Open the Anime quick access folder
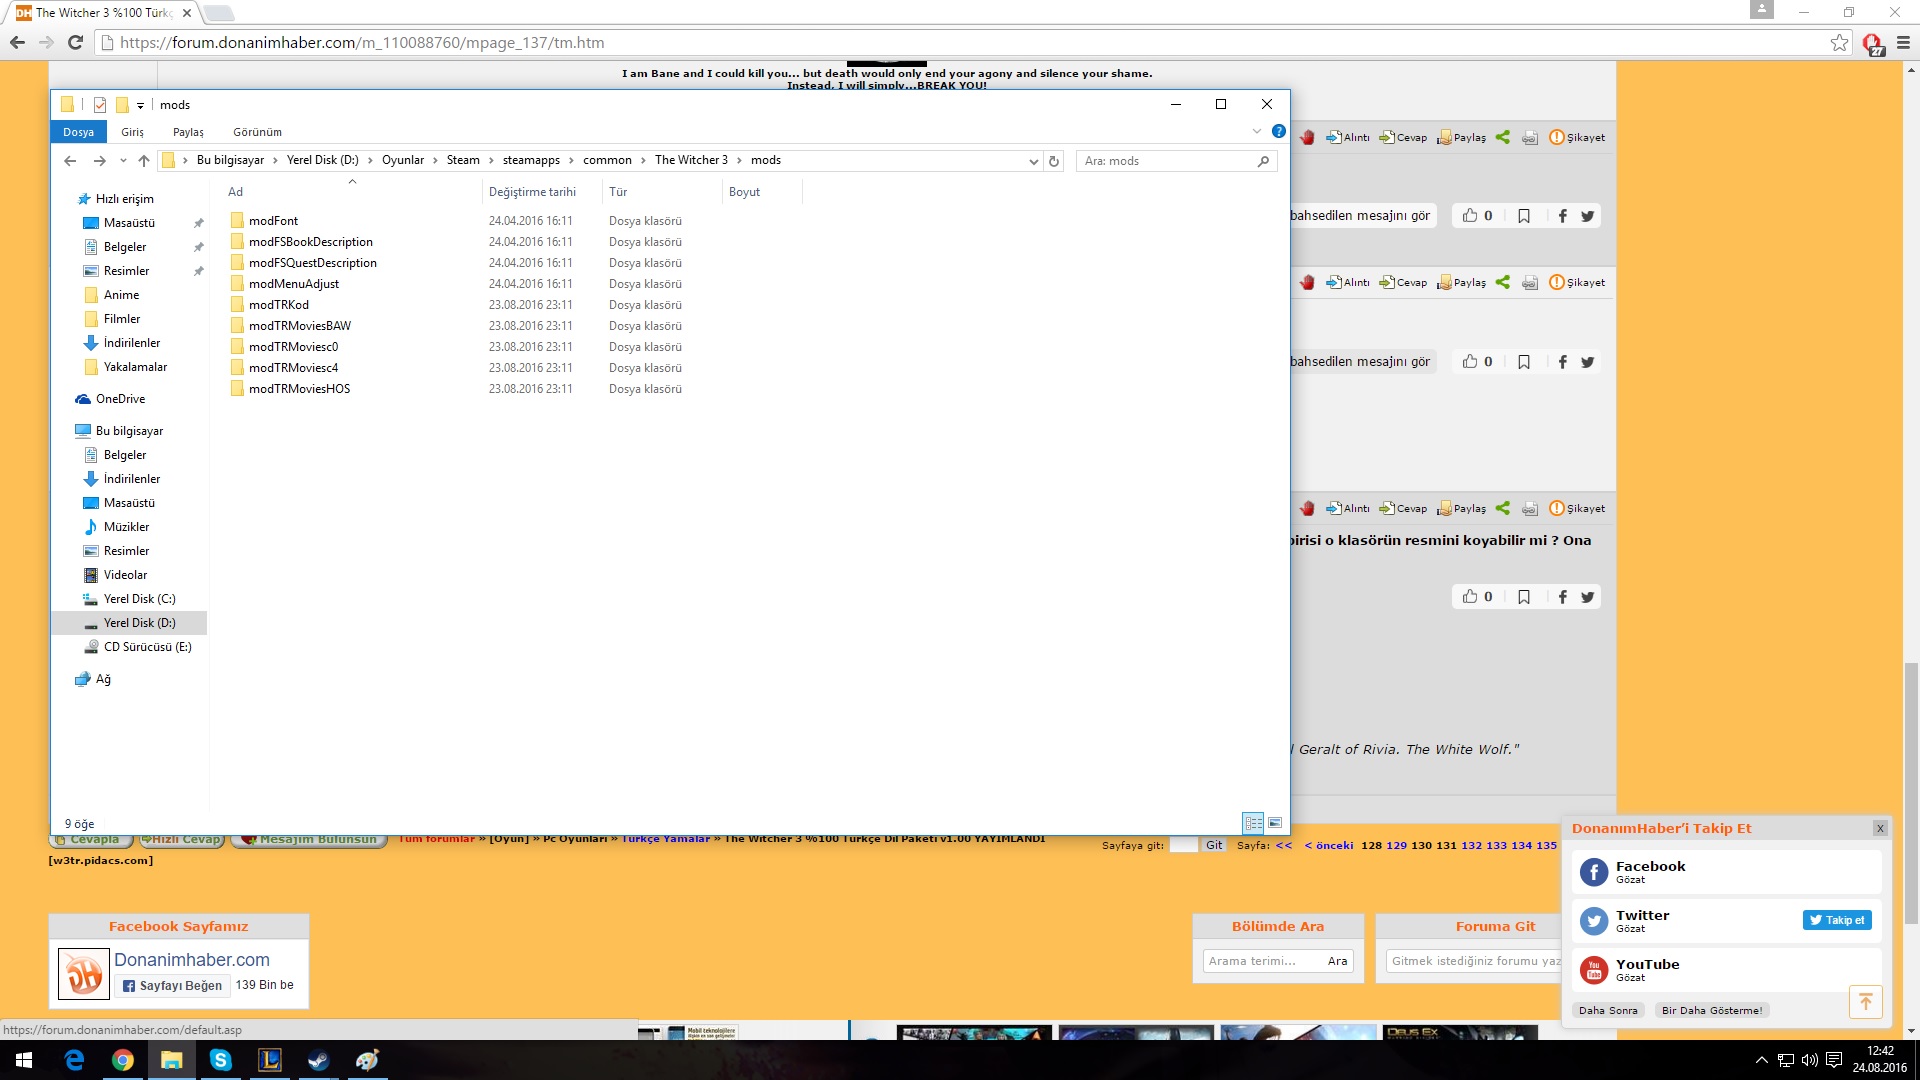The image size is (1920, 1080). 121,295
